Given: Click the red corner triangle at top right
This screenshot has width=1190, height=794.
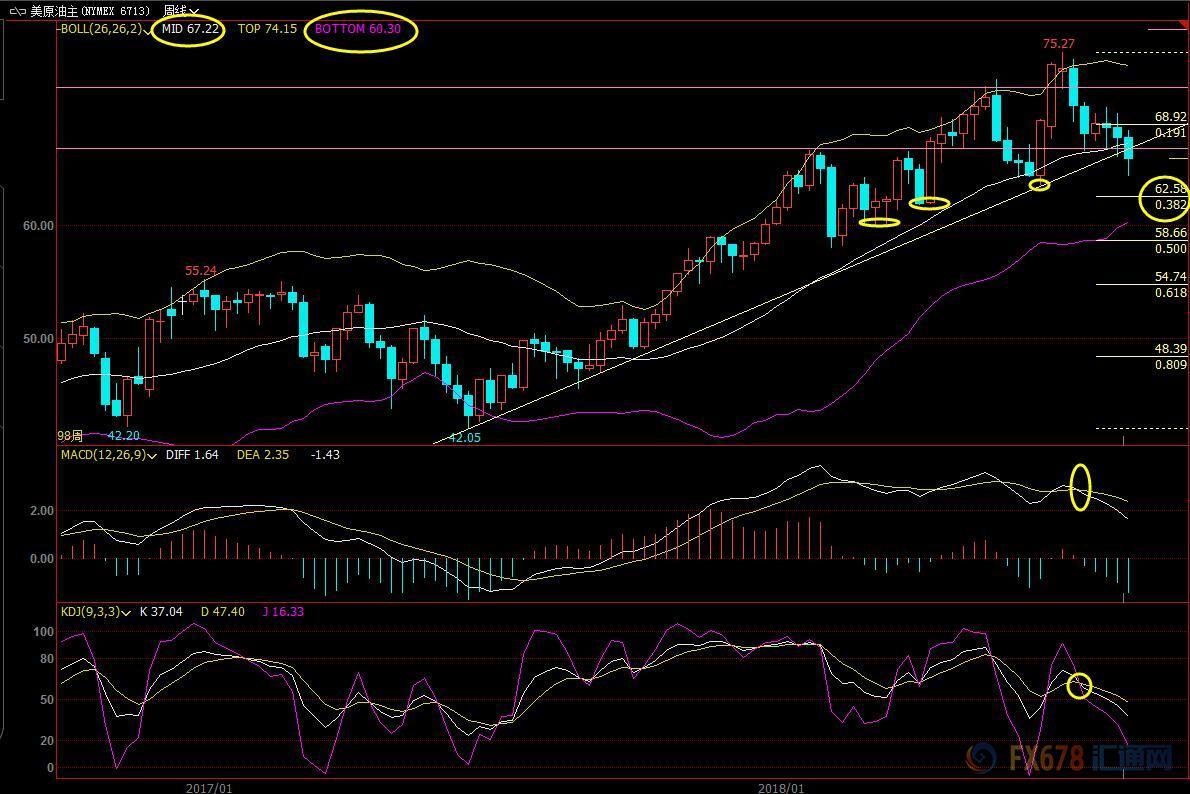Looking at the screenshot, I should click(x=1168, y=26).
